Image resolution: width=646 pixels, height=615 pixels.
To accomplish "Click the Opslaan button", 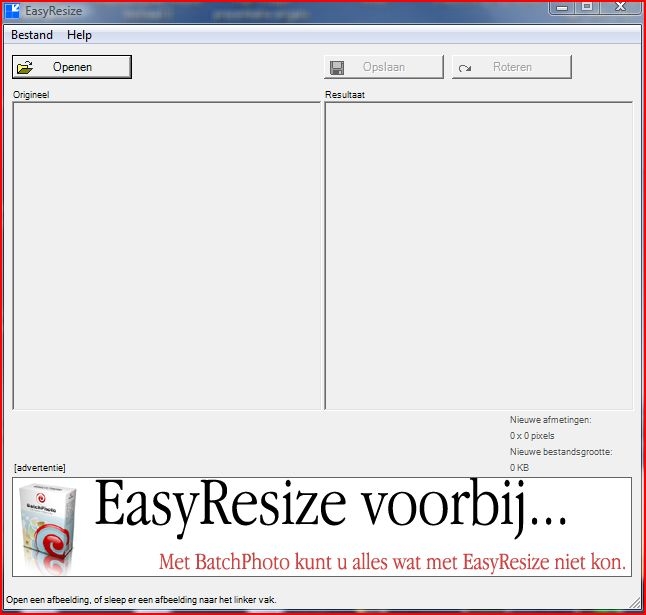I will [x=384, y=67].
